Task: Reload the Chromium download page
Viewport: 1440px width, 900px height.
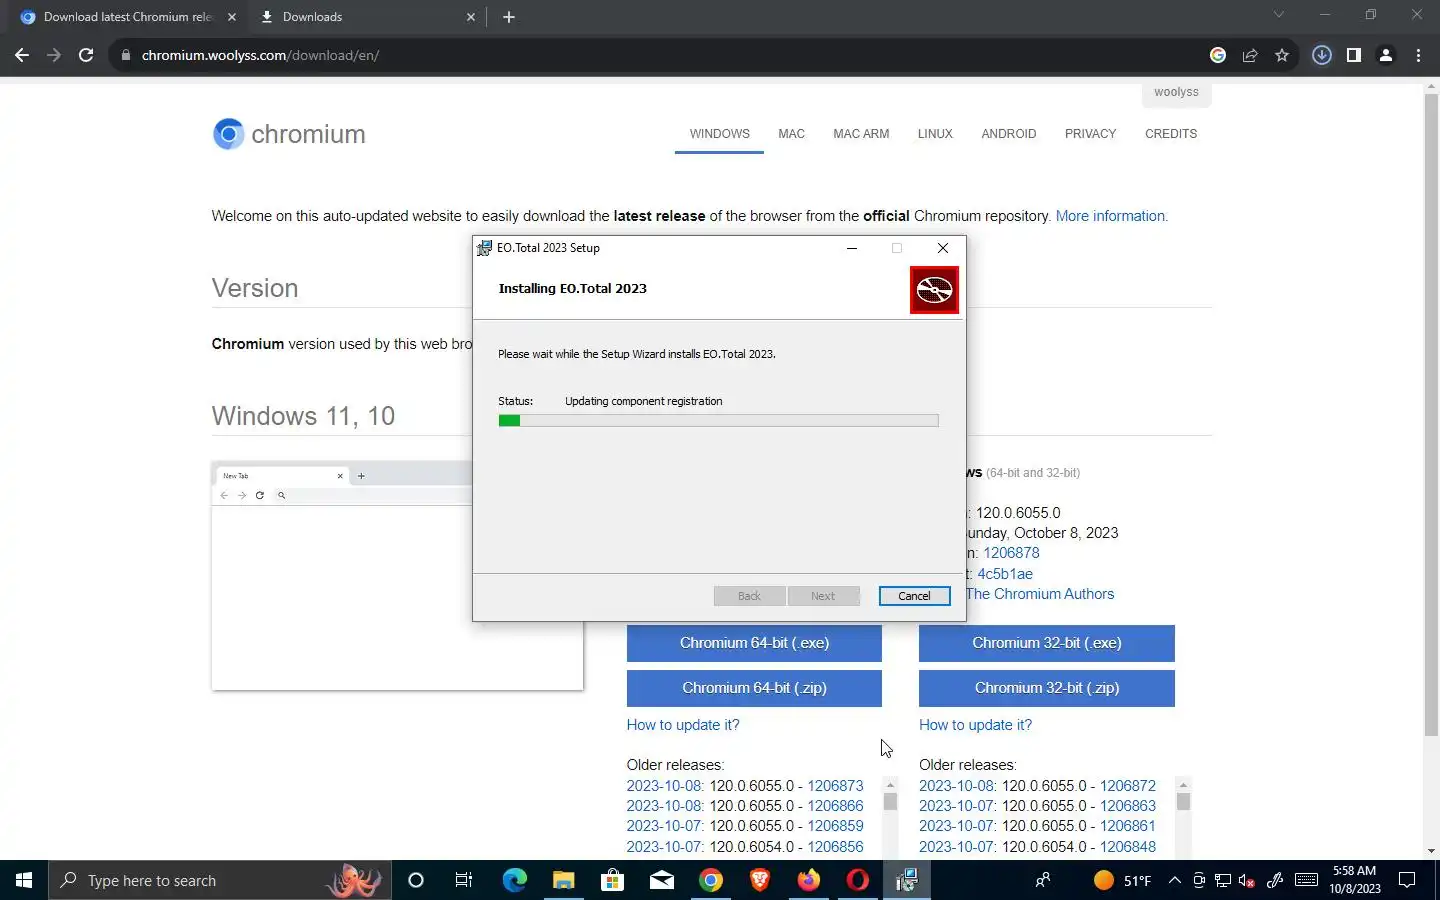Action: click(x=86, y=55)
